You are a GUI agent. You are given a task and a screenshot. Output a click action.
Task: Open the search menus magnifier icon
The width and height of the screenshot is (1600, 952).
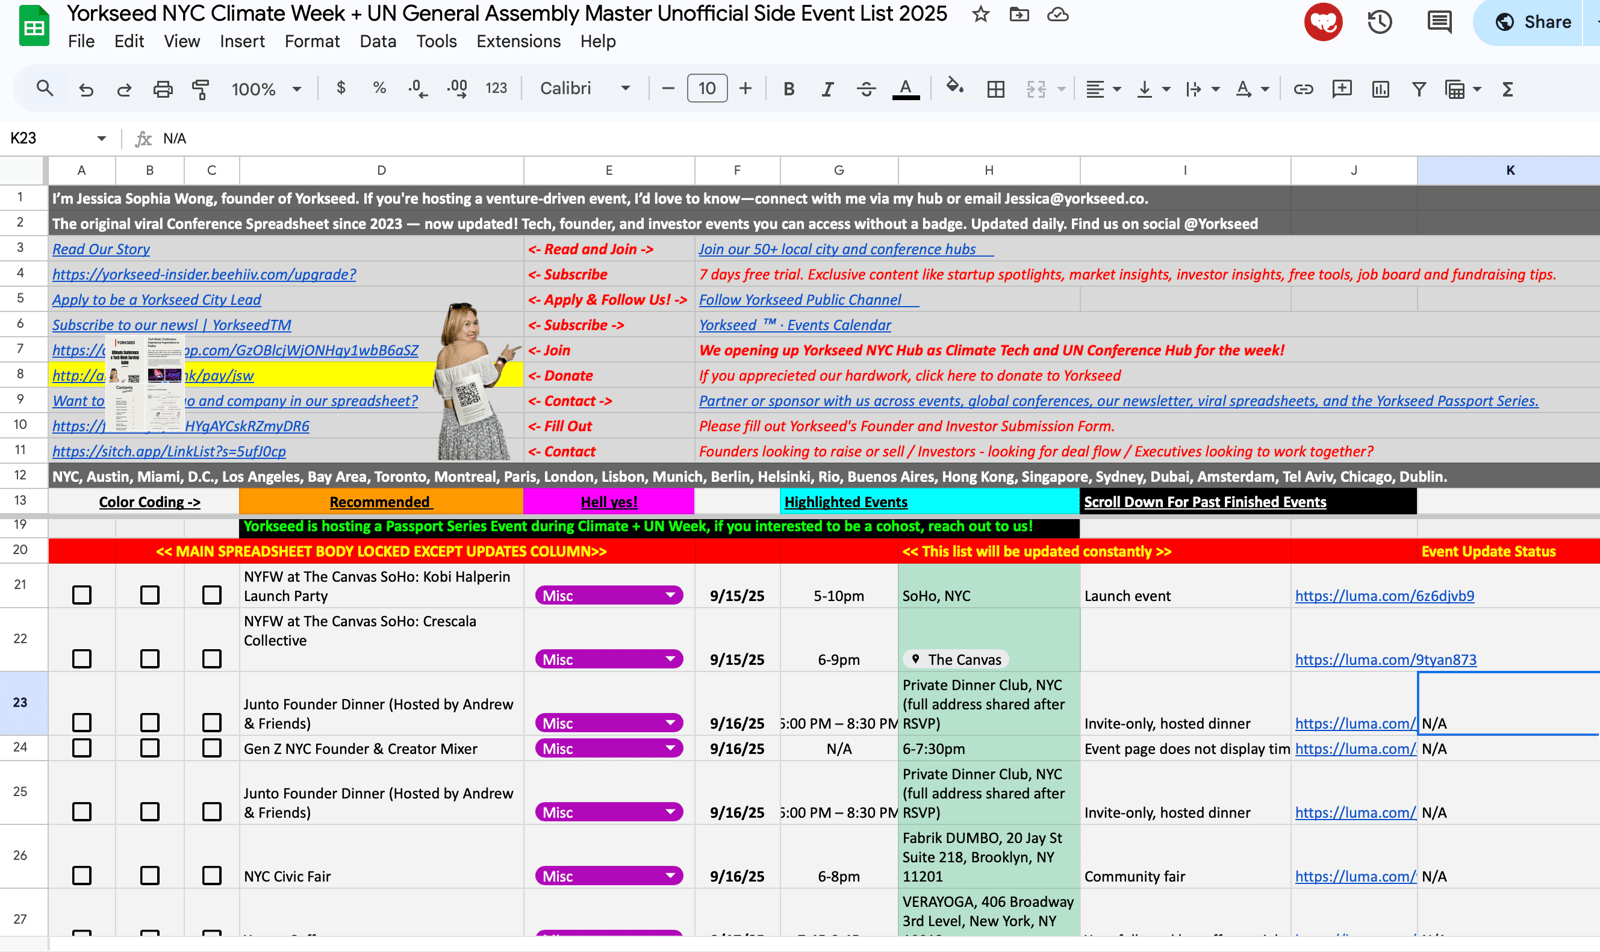tap(45, 89)
